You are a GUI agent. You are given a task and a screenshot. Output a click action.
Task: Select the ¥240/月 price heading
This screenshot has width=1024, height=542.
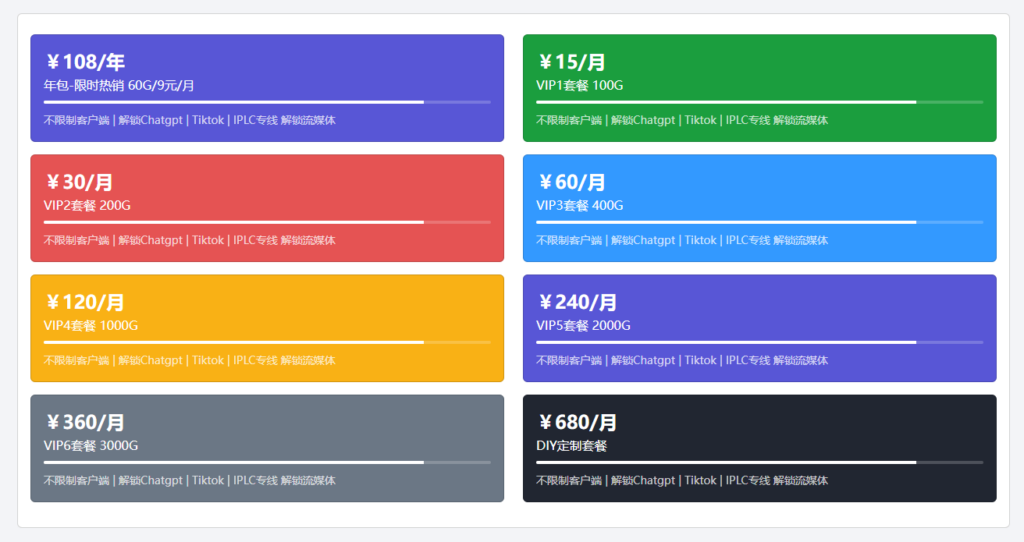[578, 302]
